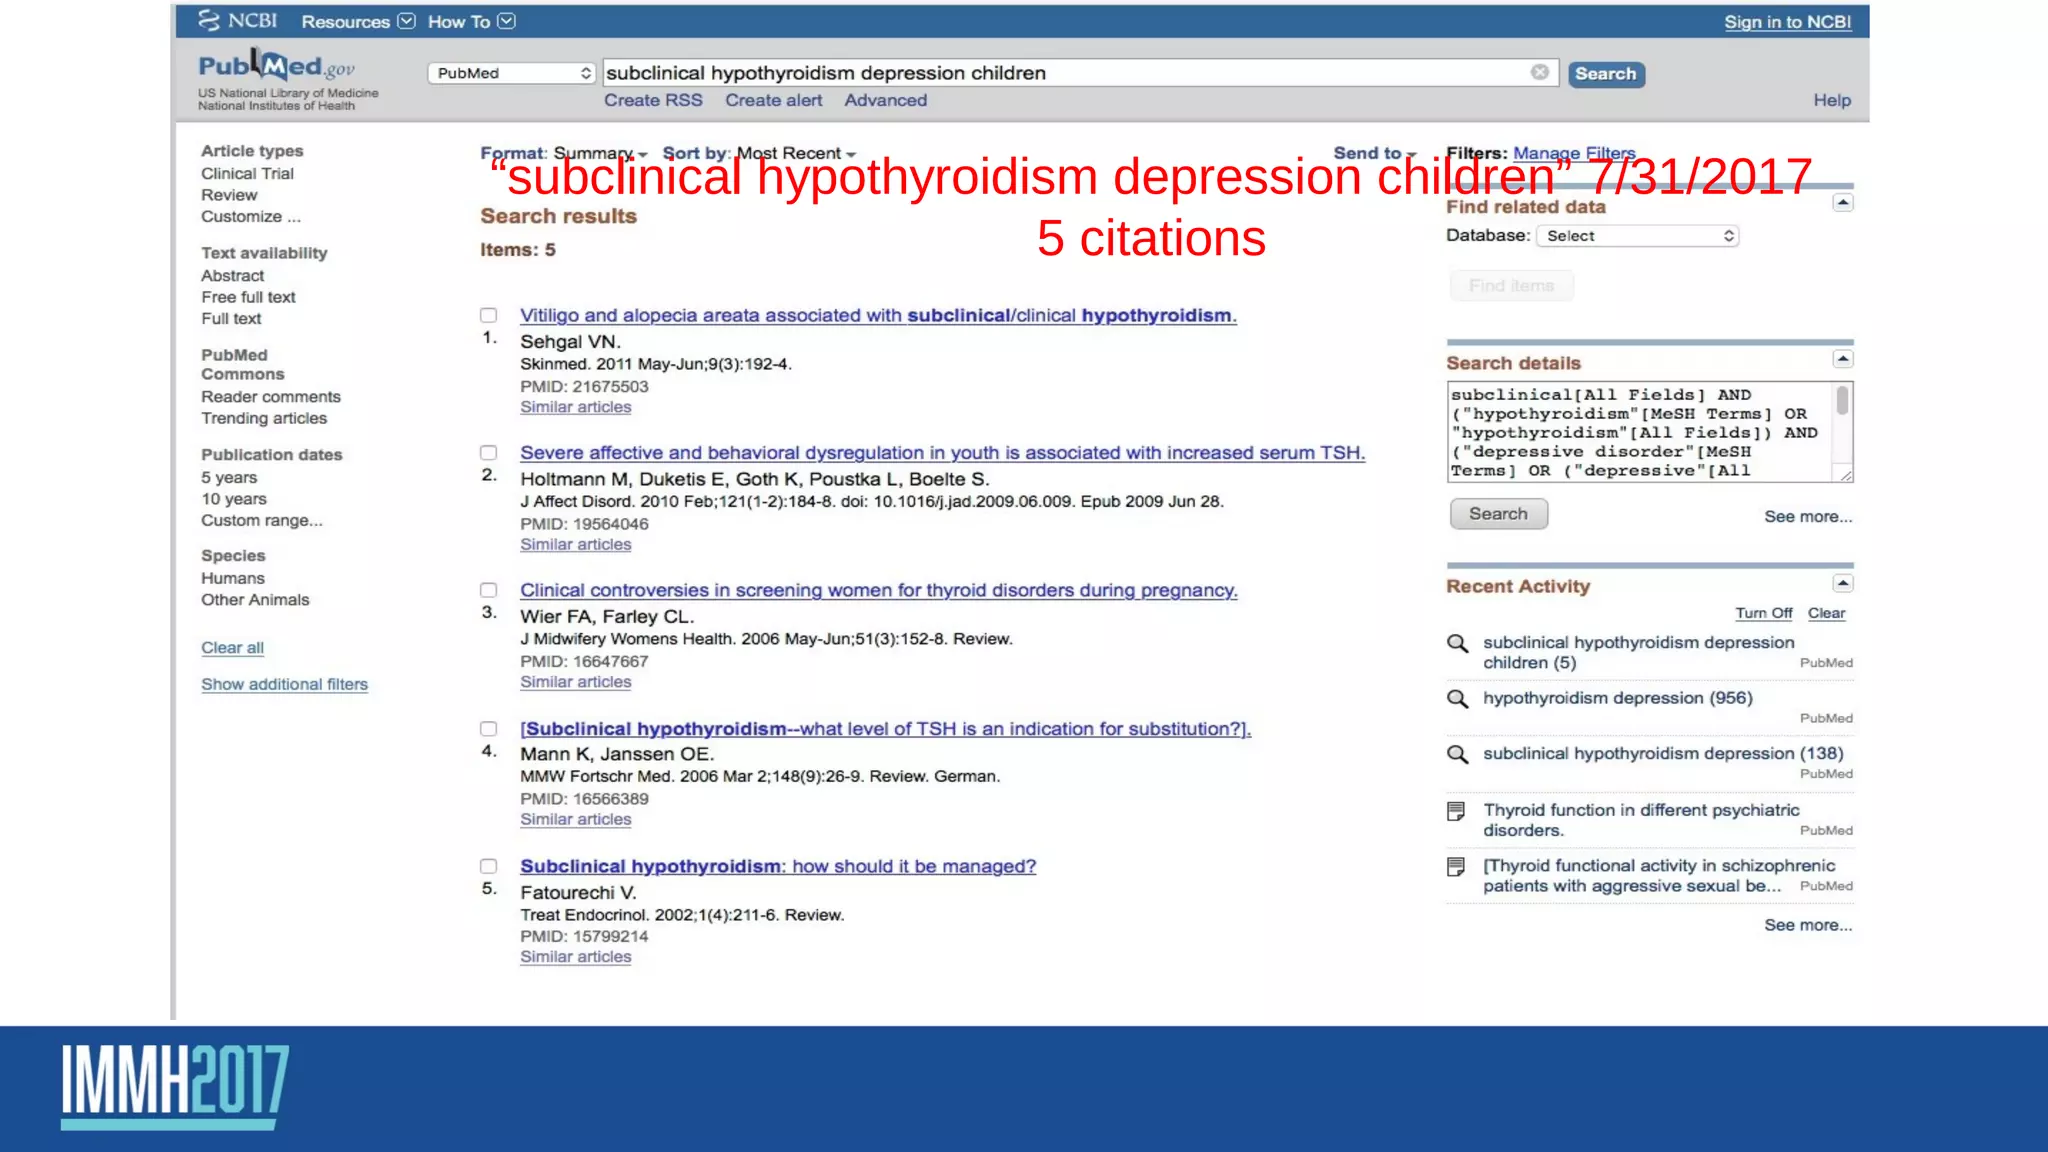Open the Sort by Most Recent dropdown
2048x1152 pixels.
tap(759, 153)
